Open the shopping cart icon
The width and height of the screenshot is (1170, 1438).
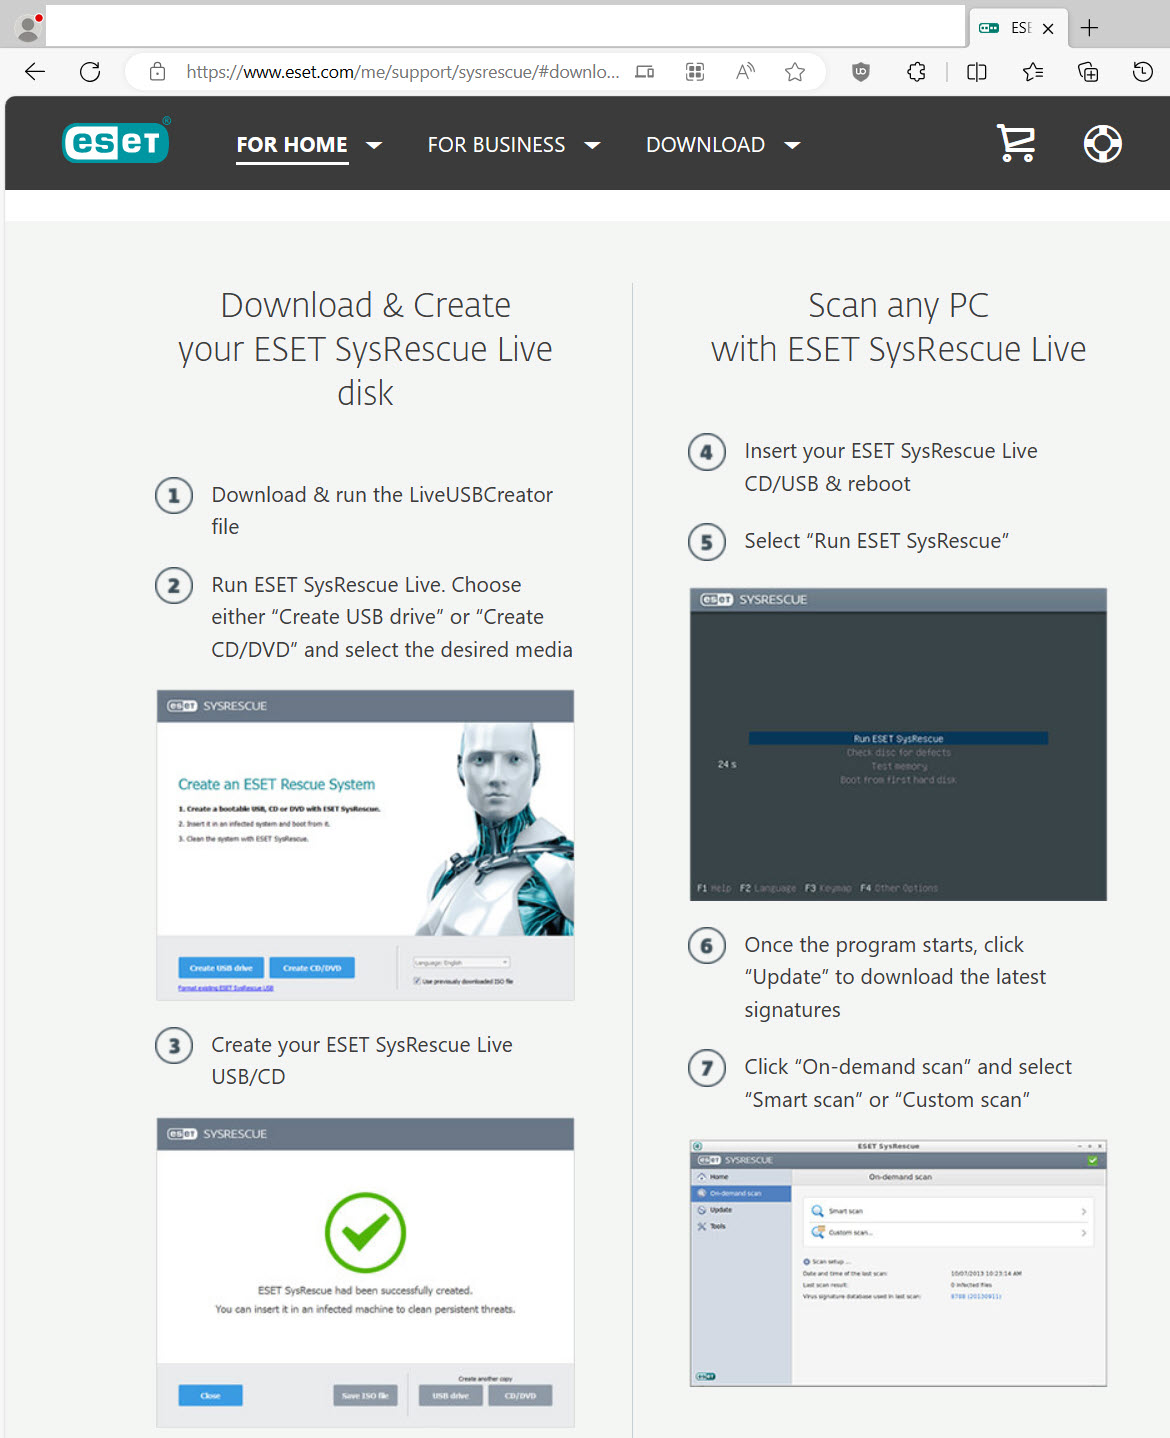pyautogui.click(x=1016, y=143)
